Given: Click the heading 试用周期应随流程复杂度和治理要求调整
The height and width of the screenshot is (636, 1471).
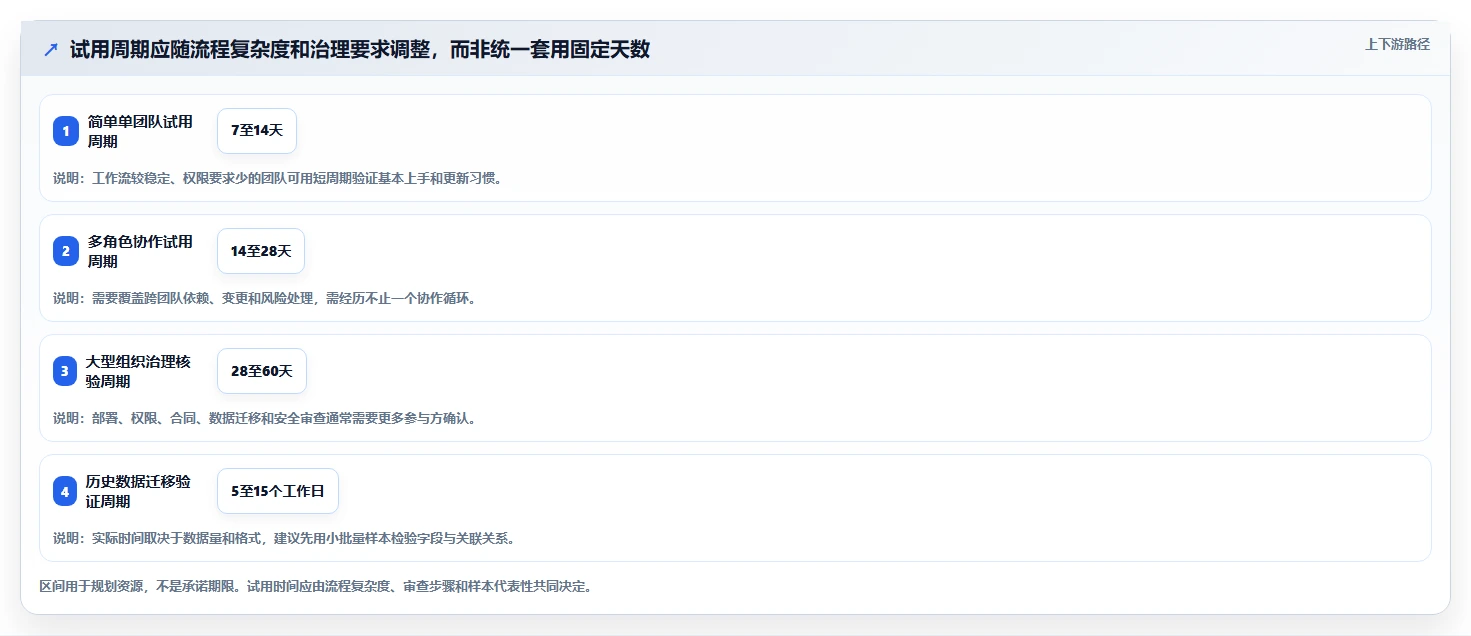Looking at the screenshot, I should [x=360, y=49].
